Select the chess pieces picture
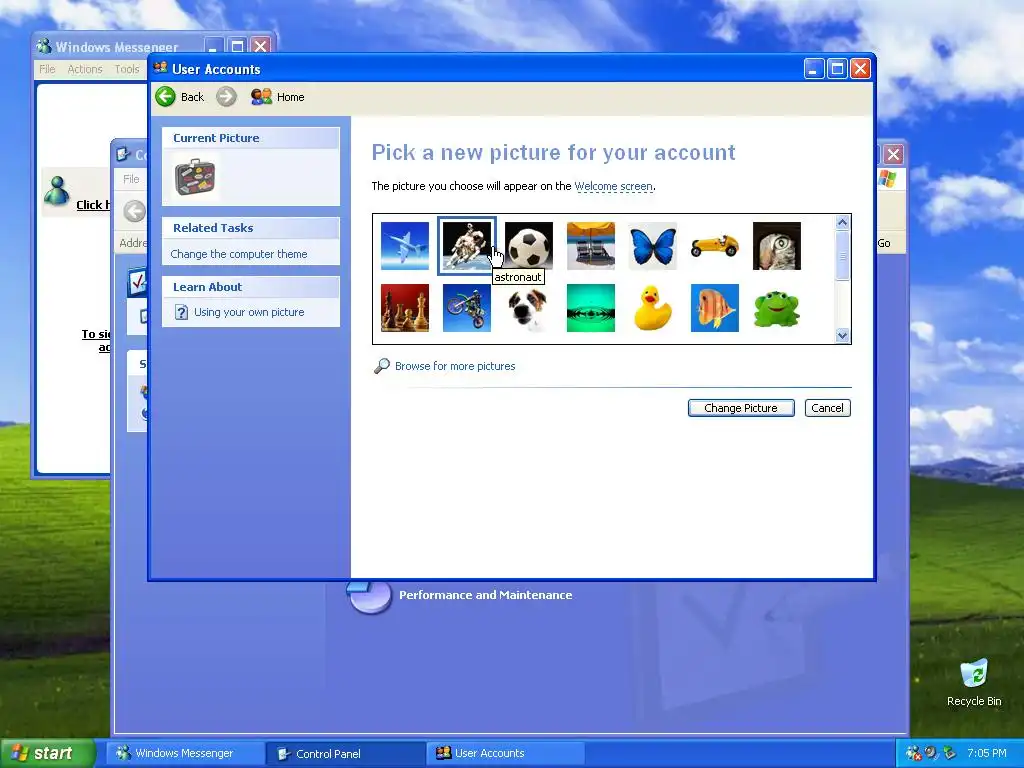Image resolution: width=1024 pixels, height=768 pixels. (x=405, y=308)
